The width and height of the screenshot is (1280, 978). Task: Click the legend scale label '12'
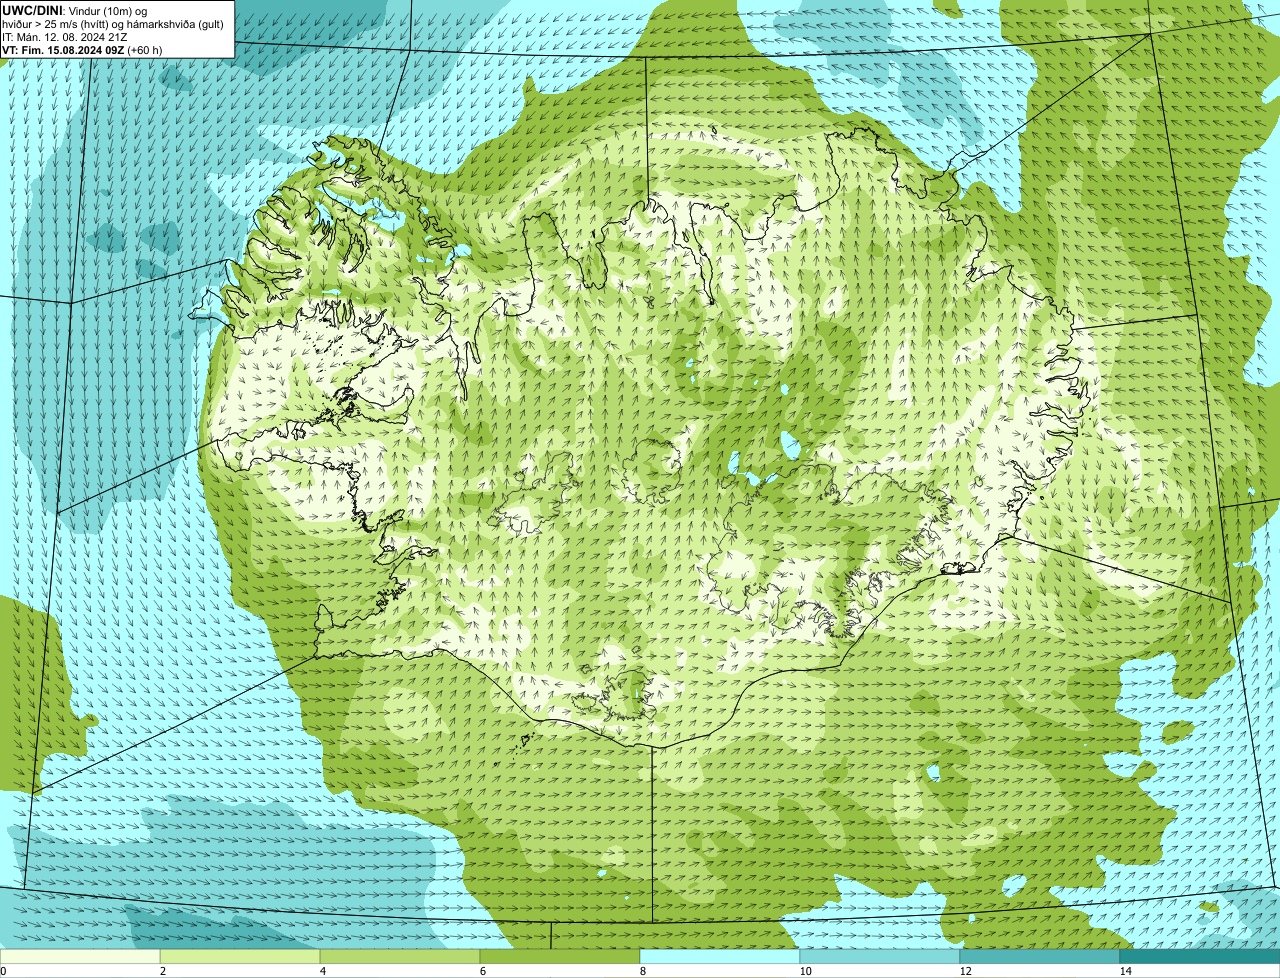(x=965, y=971)
